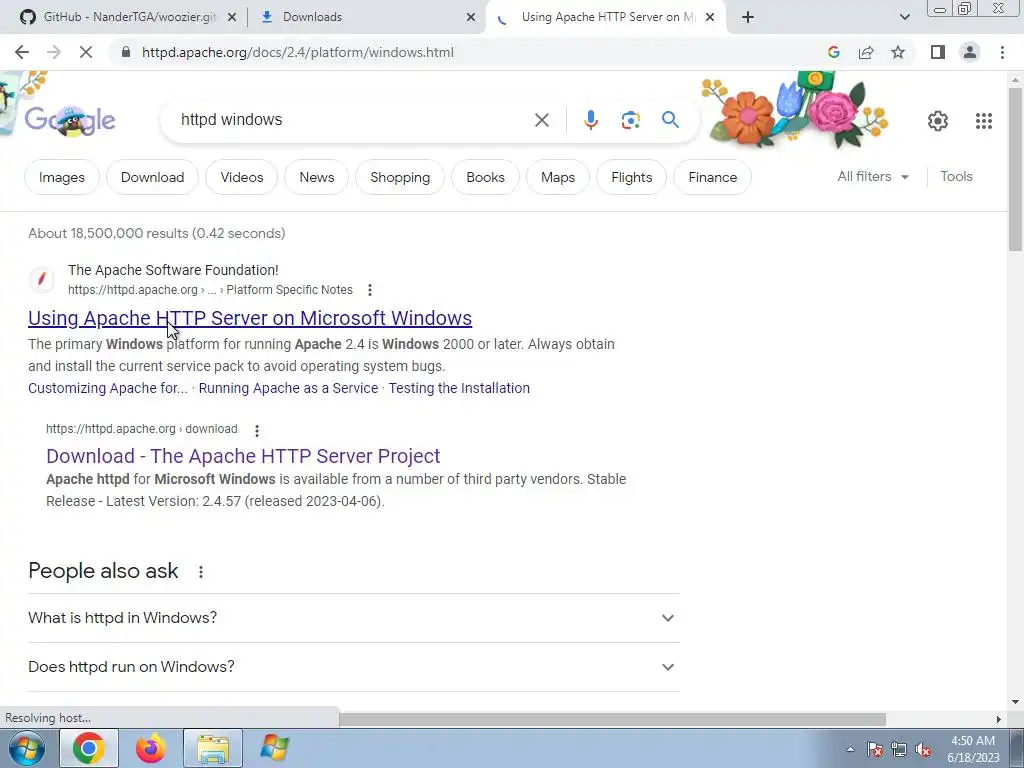Click into the Google search box
The image size is (1024, 768).
pyautogui.click(x=353, y=120)
